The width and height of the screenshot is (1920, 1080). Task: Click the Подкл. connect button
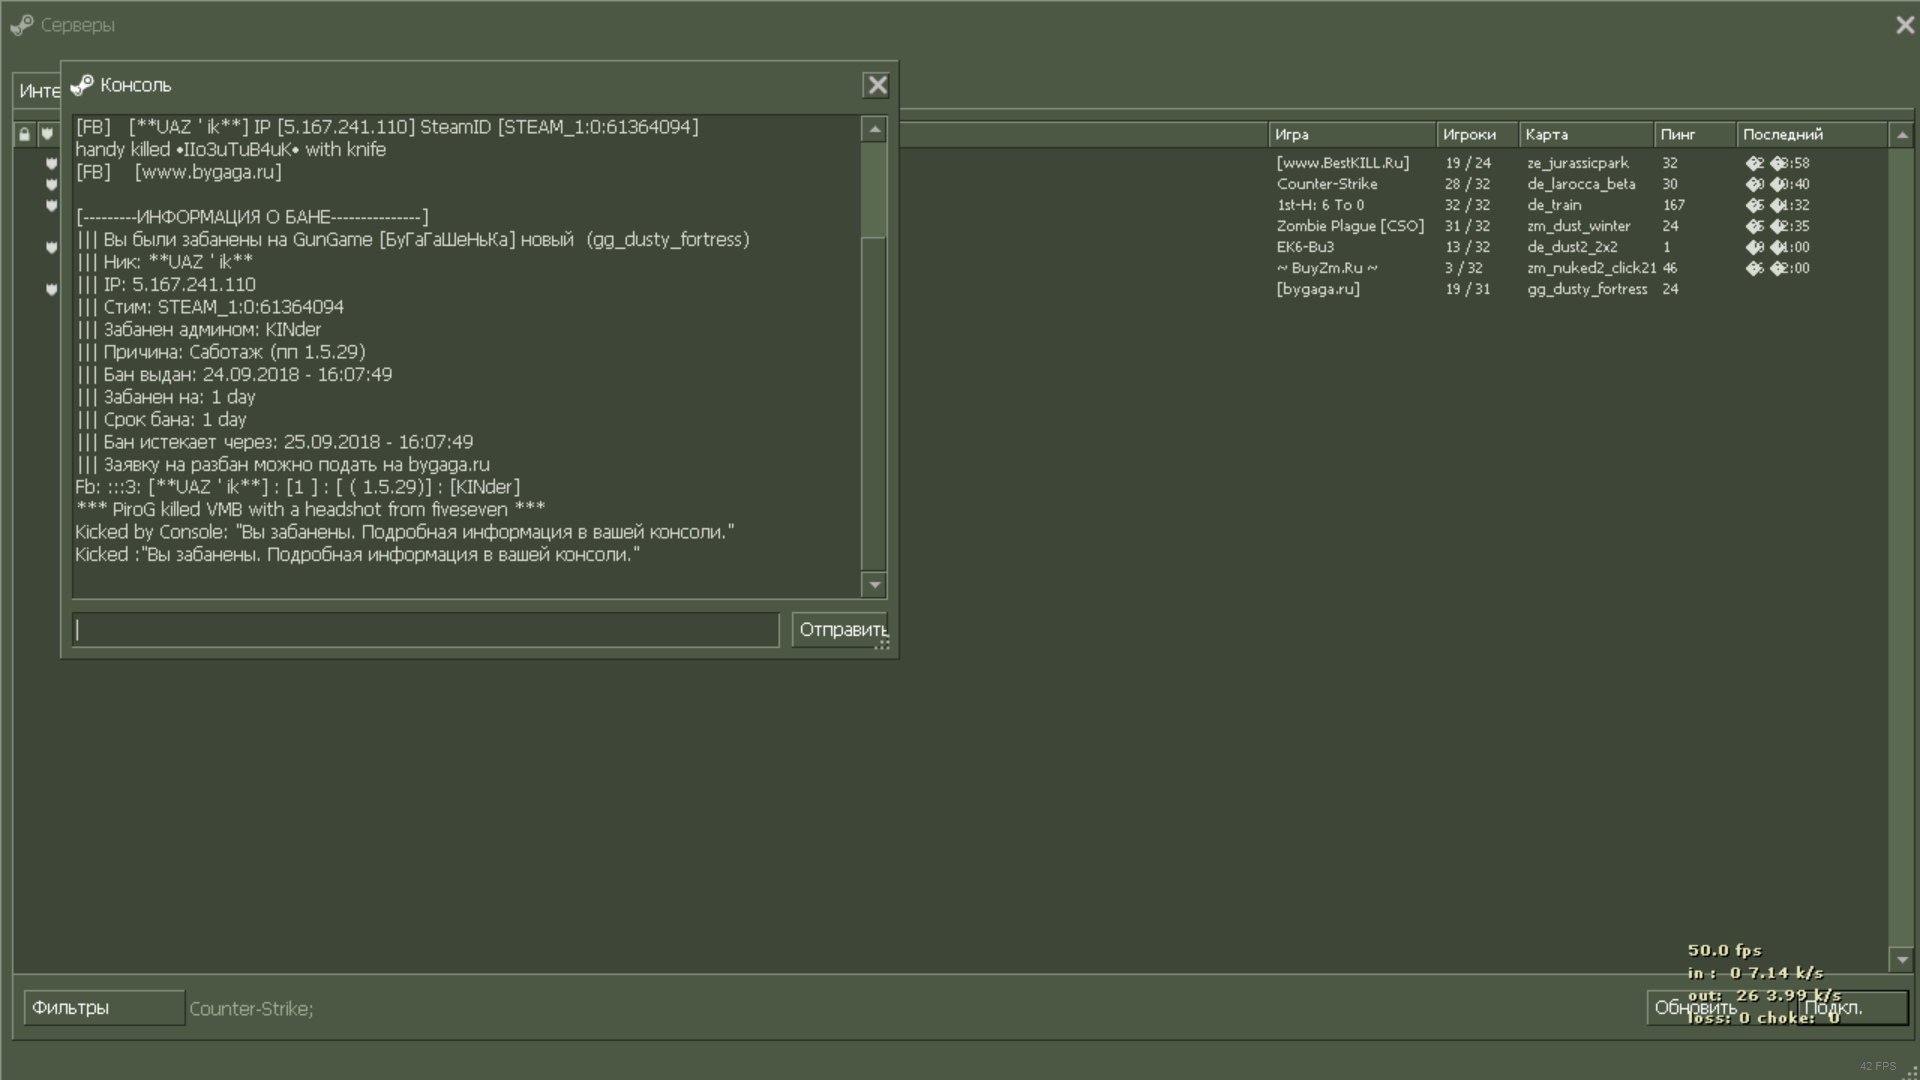point(1853,1008)
